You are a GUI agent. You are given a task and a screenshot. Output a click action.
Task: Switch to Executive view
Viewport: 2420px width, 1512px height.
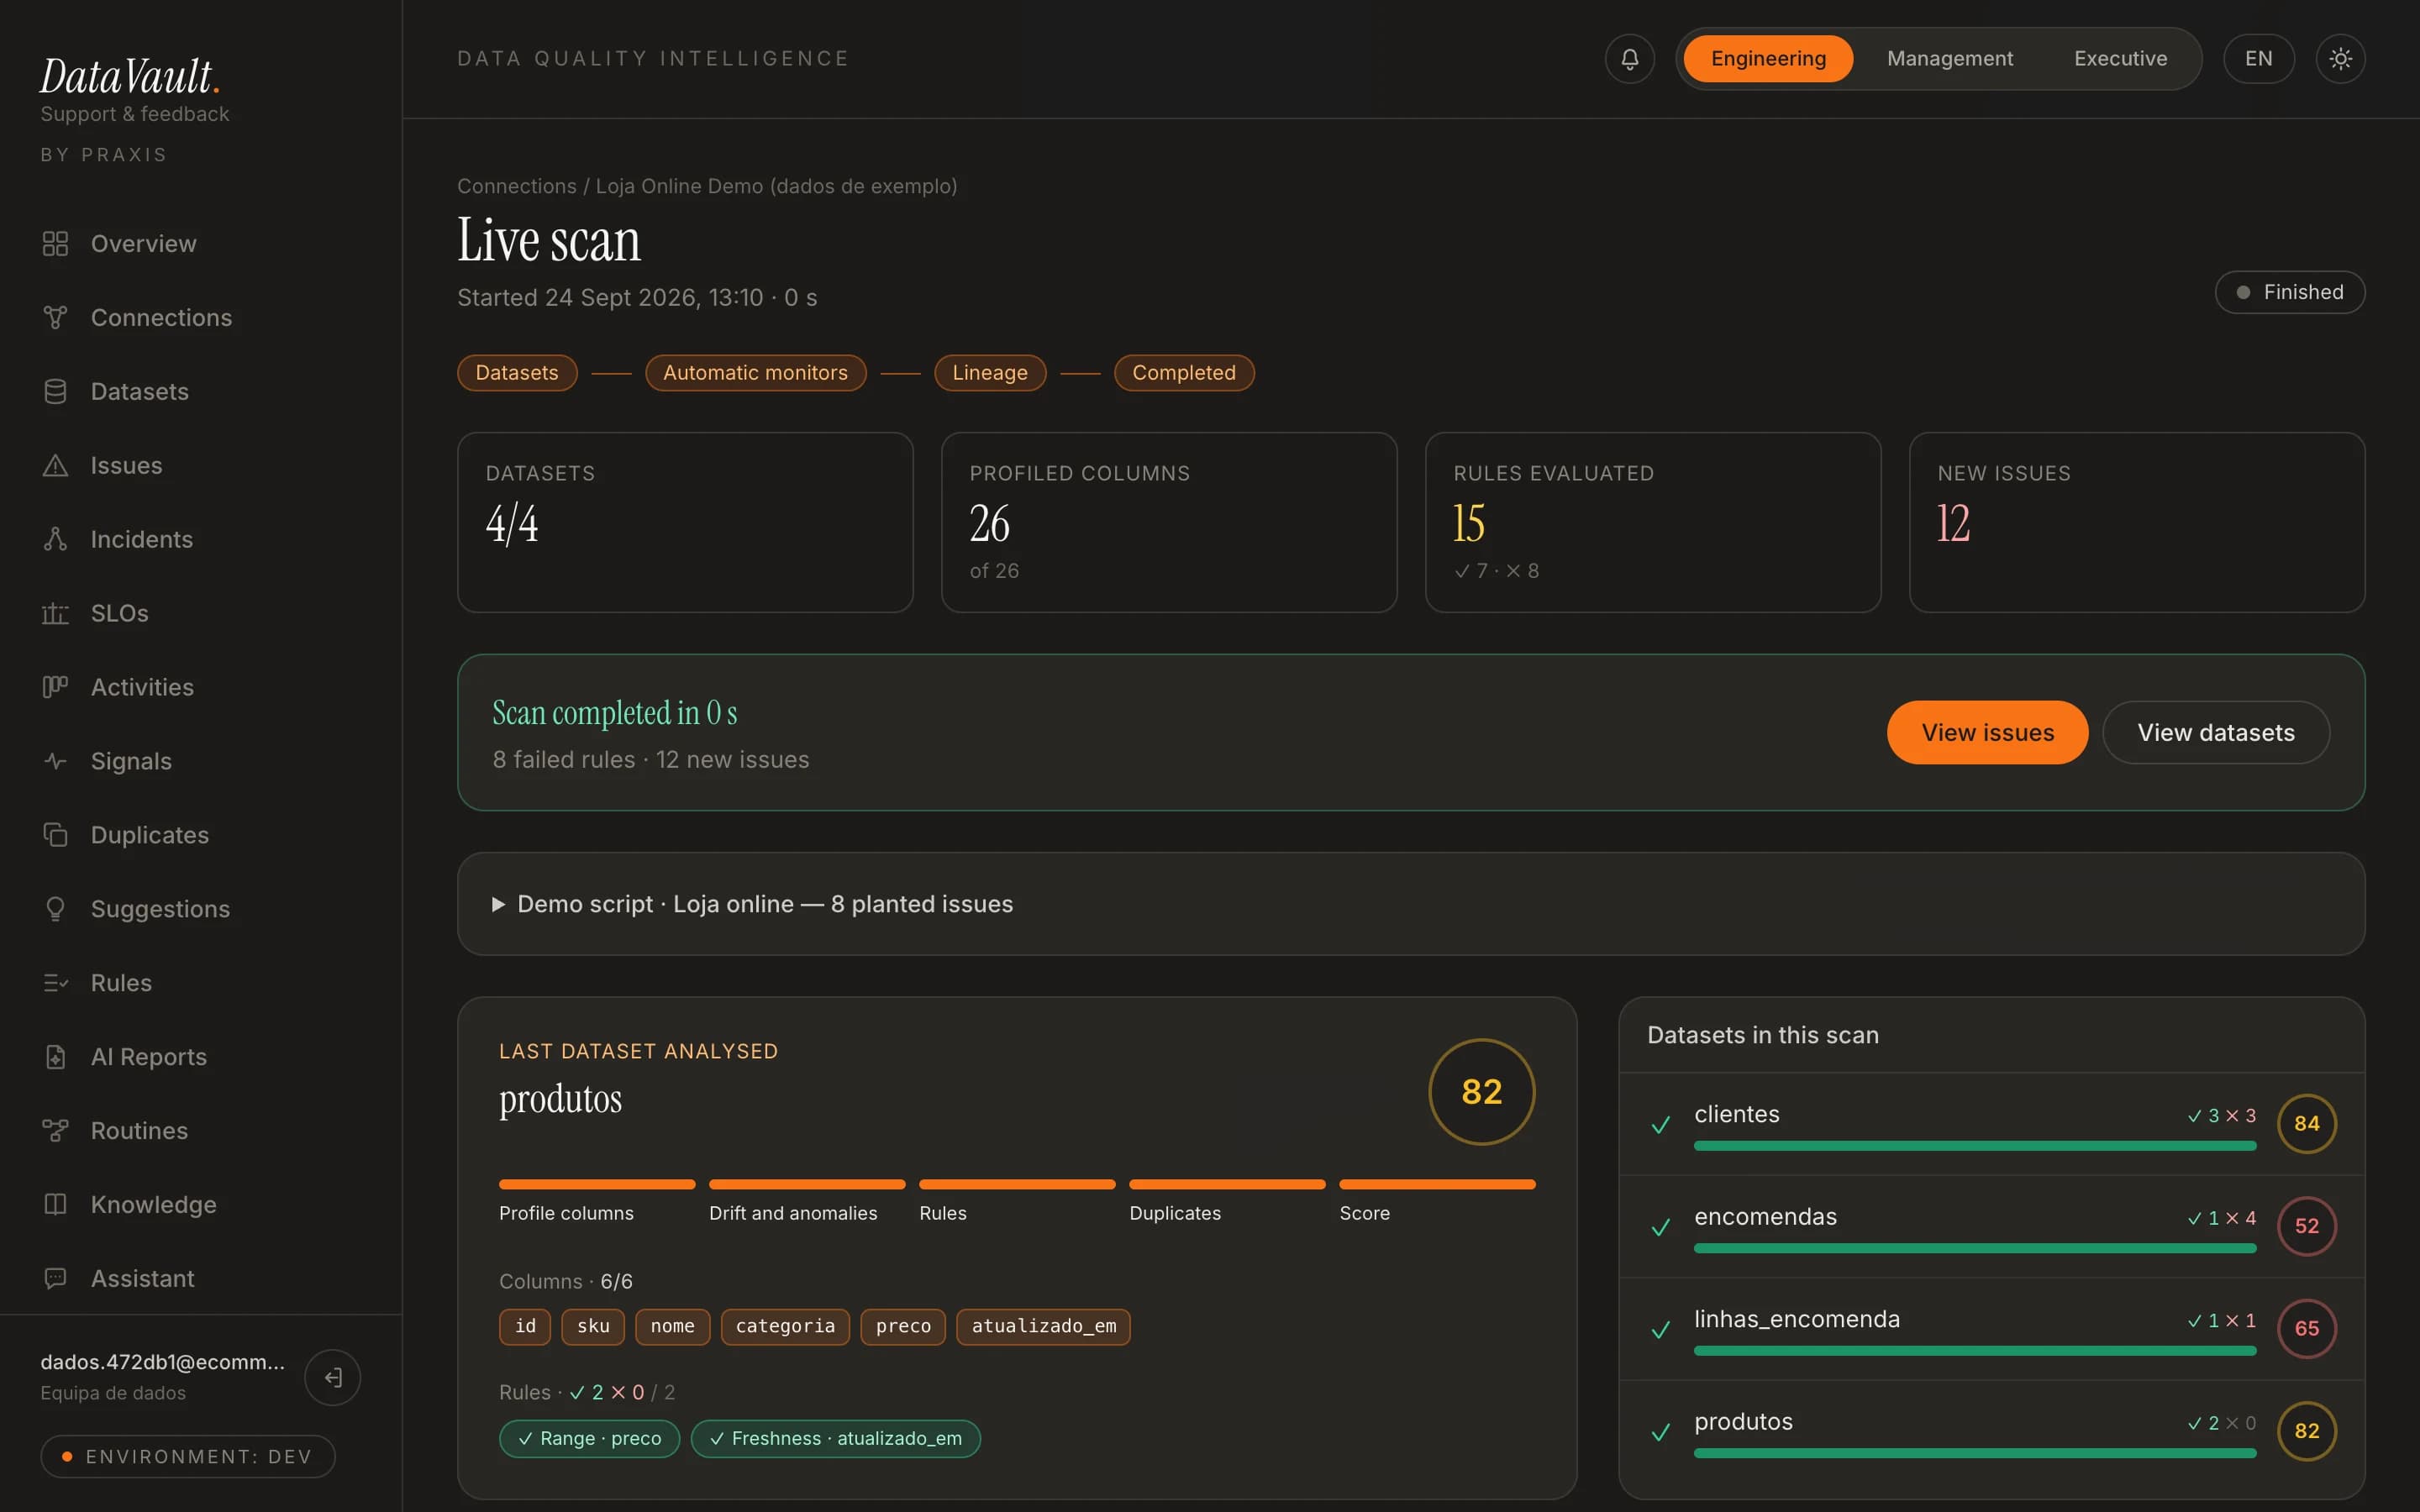tap(2120, 59)
